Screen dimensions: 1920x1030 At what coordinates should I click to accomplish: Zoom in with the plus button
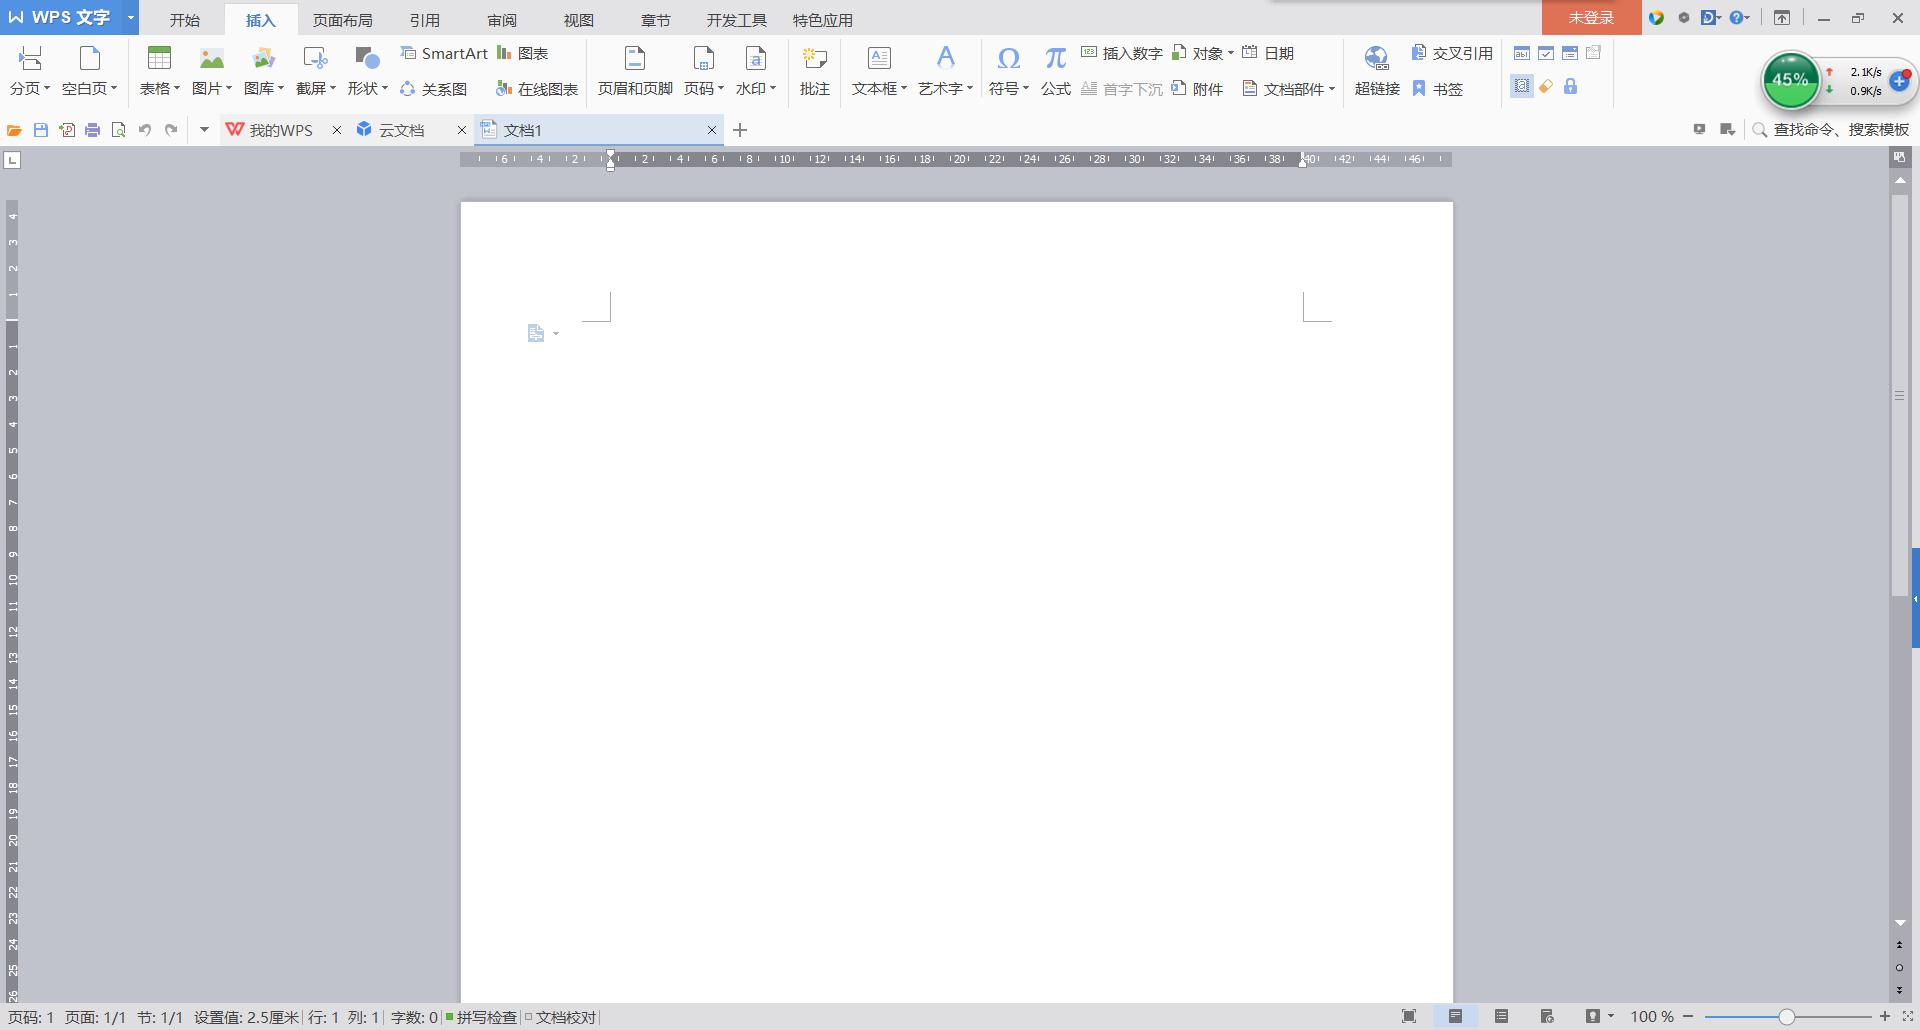1885,1017
